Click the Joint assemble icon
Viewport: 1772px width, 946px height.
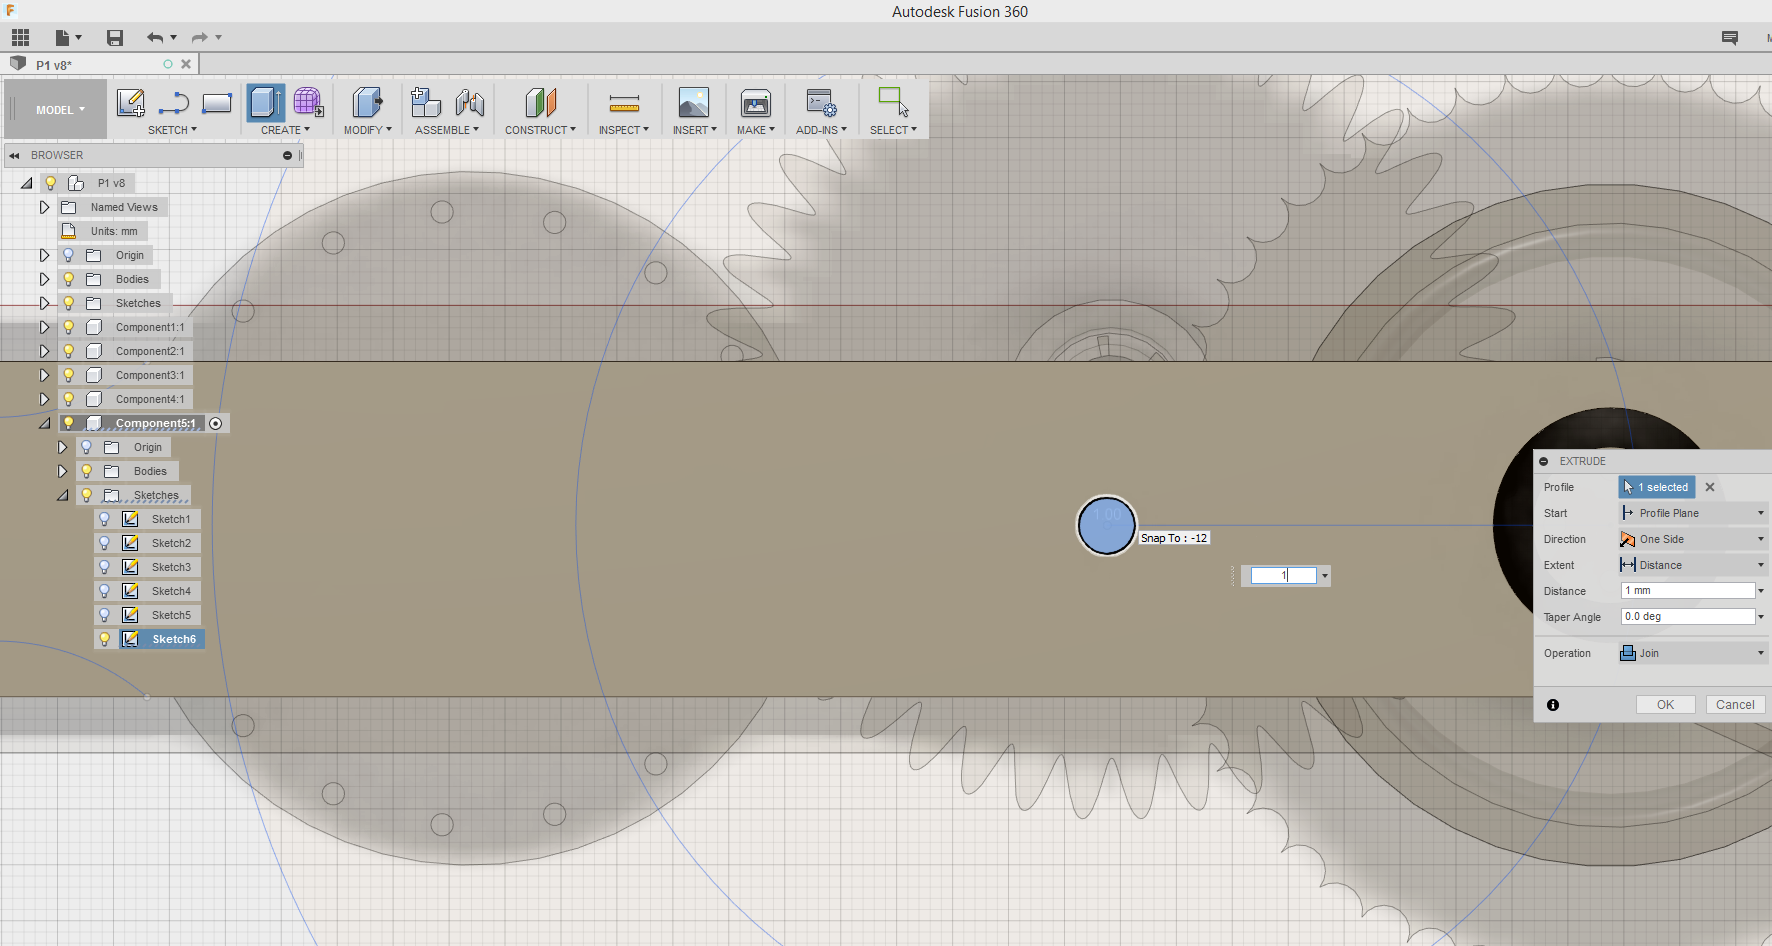(x=469, y=102)
